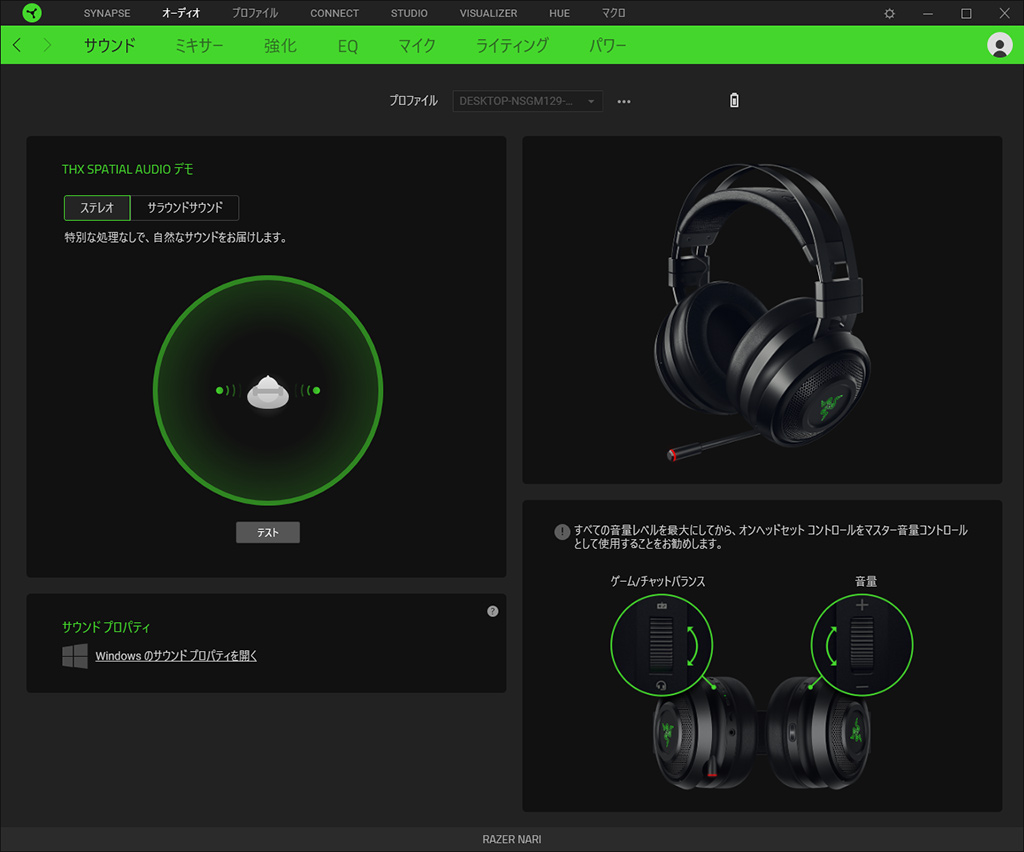Open SYNAPSE top menu
The width and height of the screenshot is (1024, 852).
click(107, 13)
